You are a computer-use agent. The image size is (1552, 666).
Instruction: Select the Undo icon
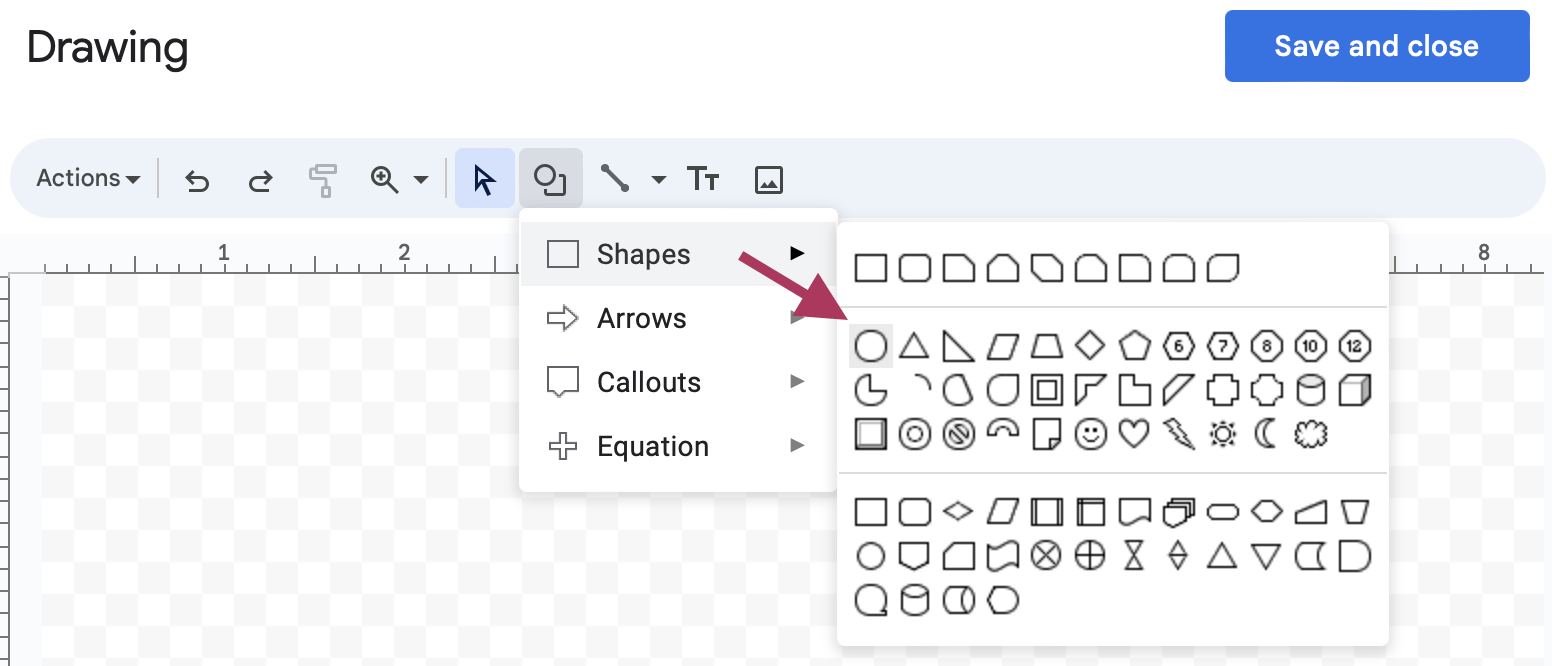click(x=196, y=179)
